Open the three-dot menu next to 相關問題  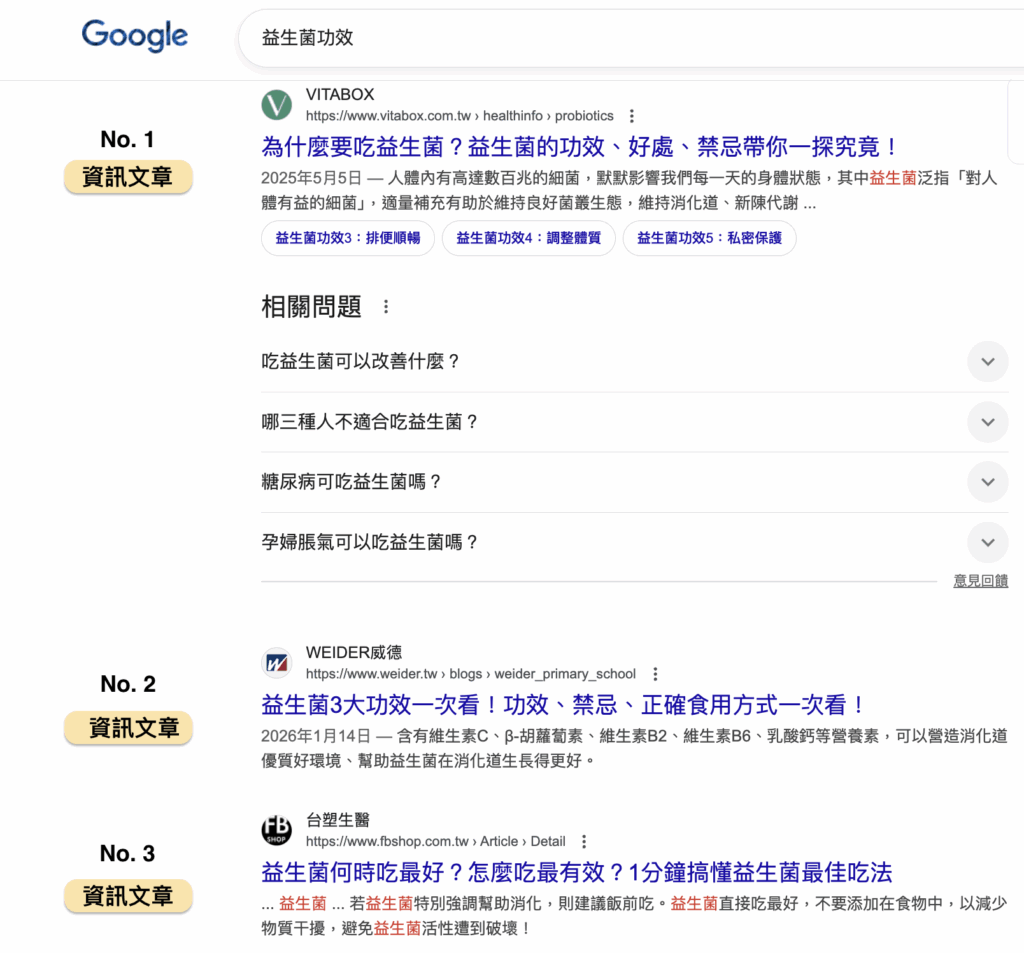pos(386,307)
